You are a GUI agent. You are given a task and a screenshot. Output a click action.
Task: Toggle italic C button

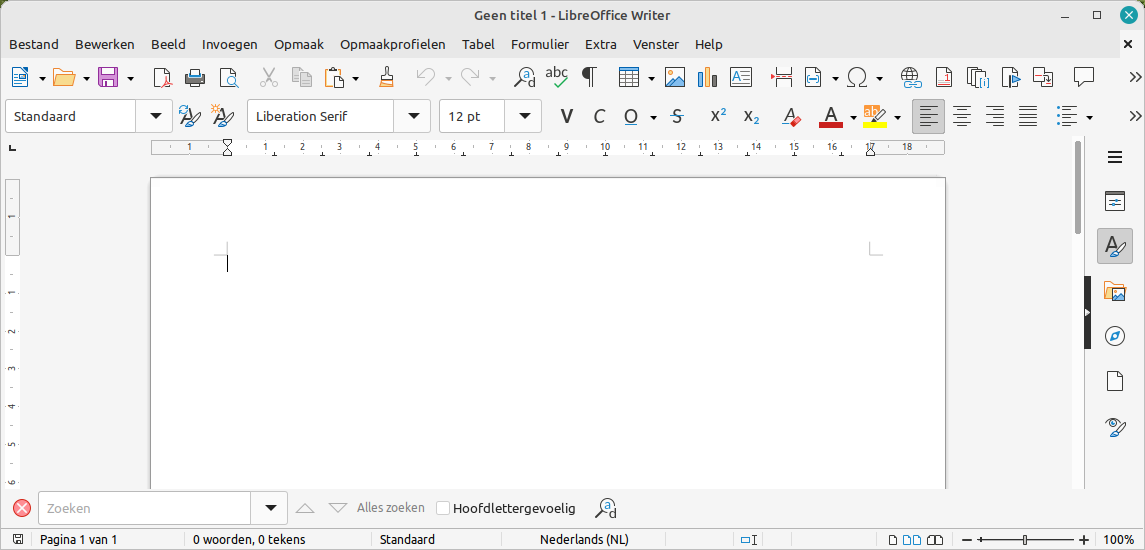(599, 116)
